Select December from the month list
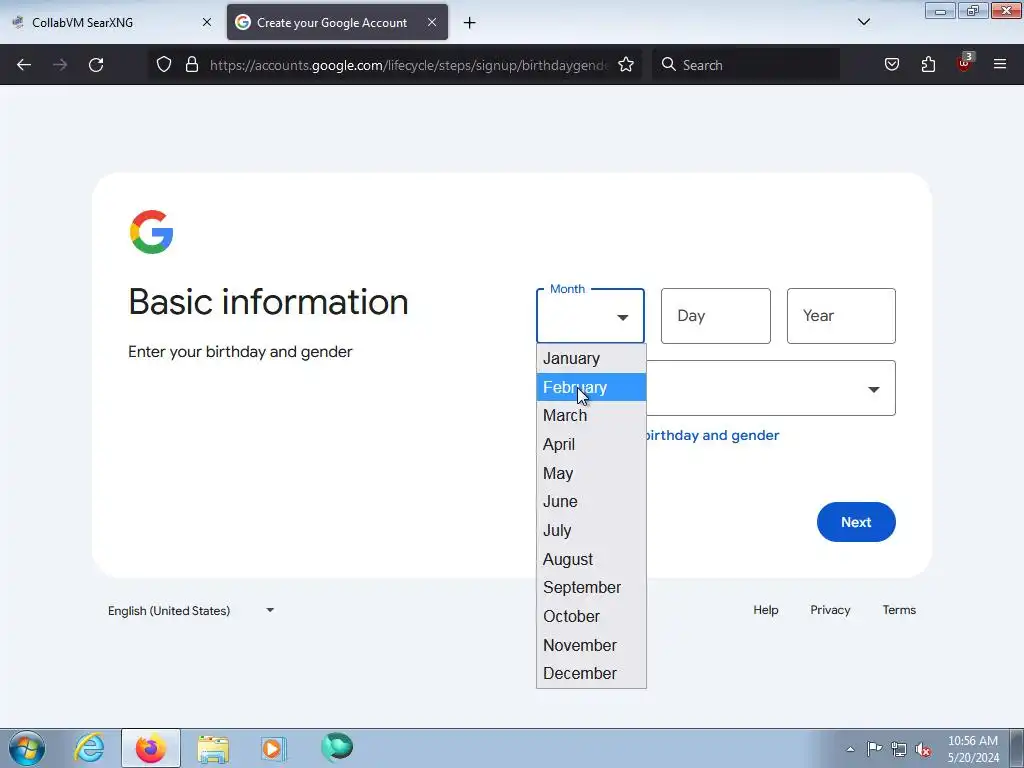Viewport: 1024px width, 768px height. 591,673
